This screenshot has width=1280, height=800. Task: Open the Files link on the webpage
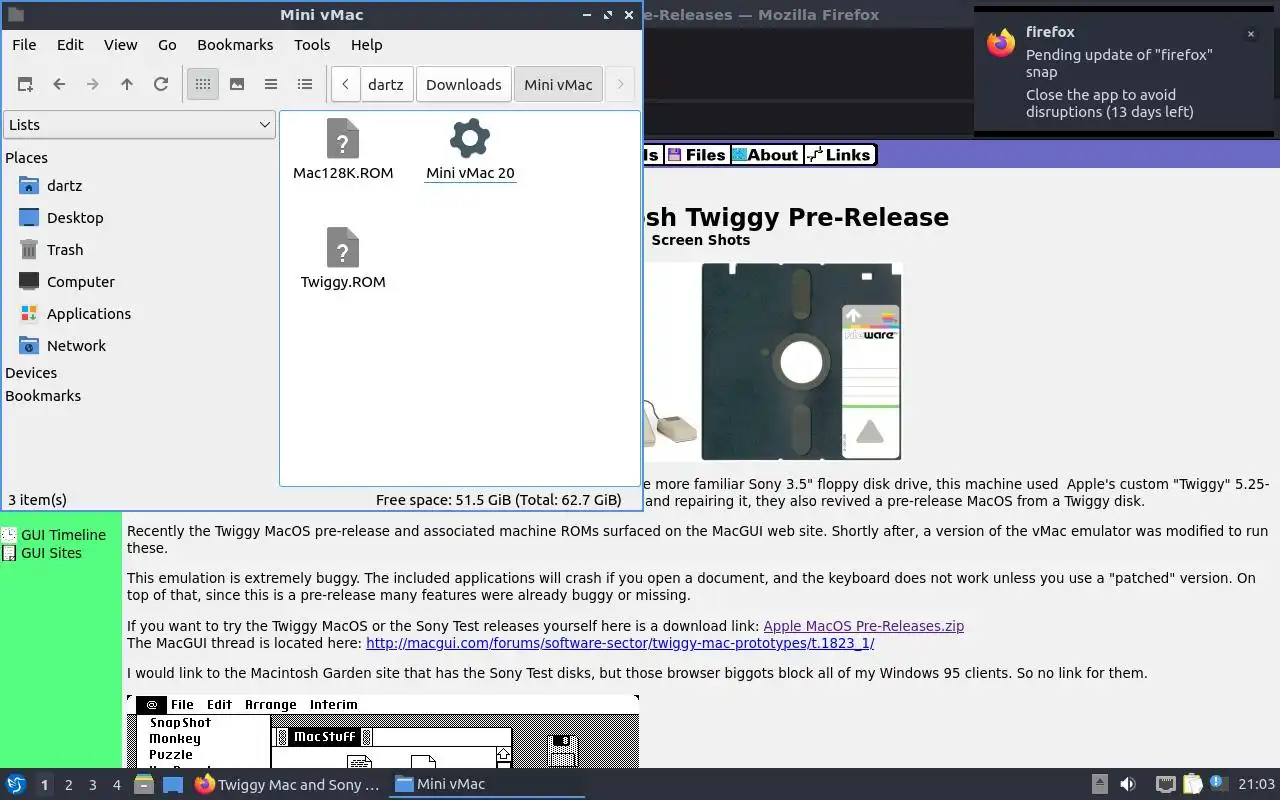point(697,155)
